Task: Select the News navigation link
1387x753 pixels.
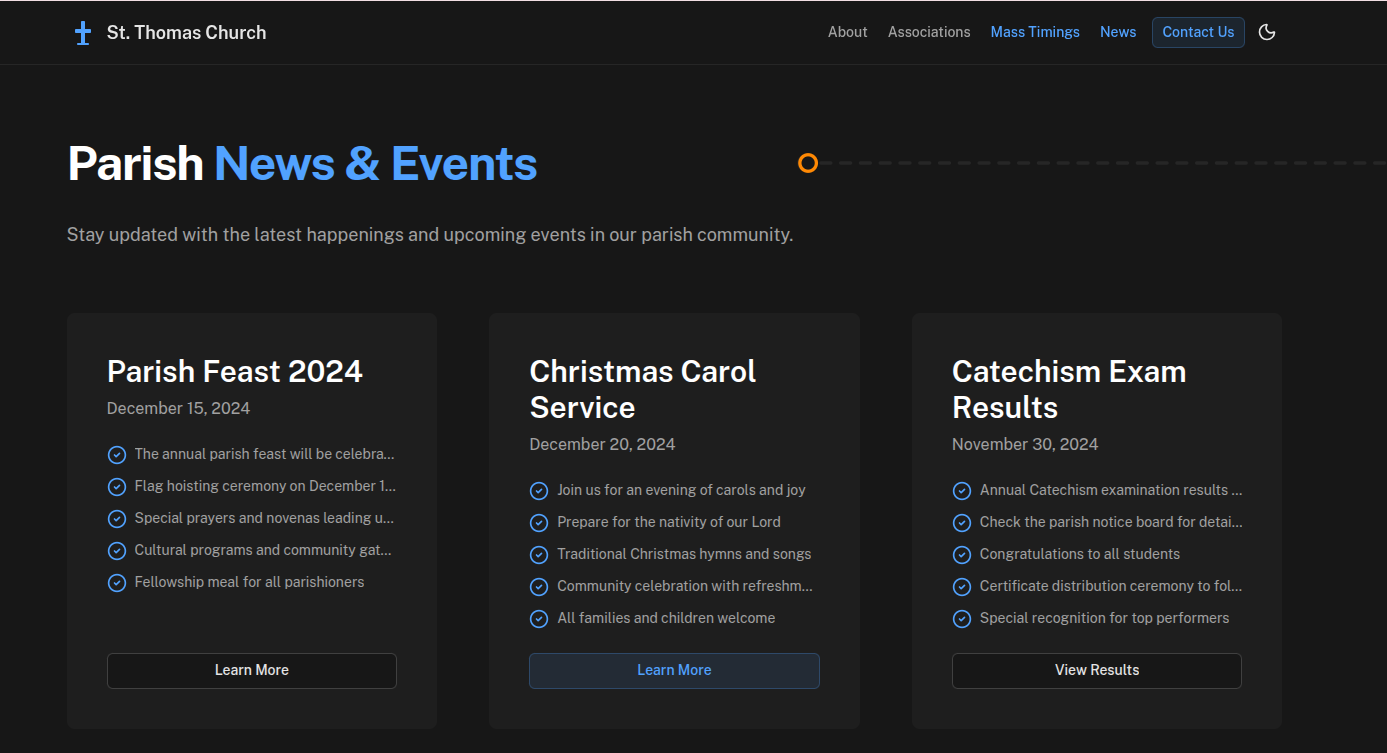Action: [x=1118, y=32]
